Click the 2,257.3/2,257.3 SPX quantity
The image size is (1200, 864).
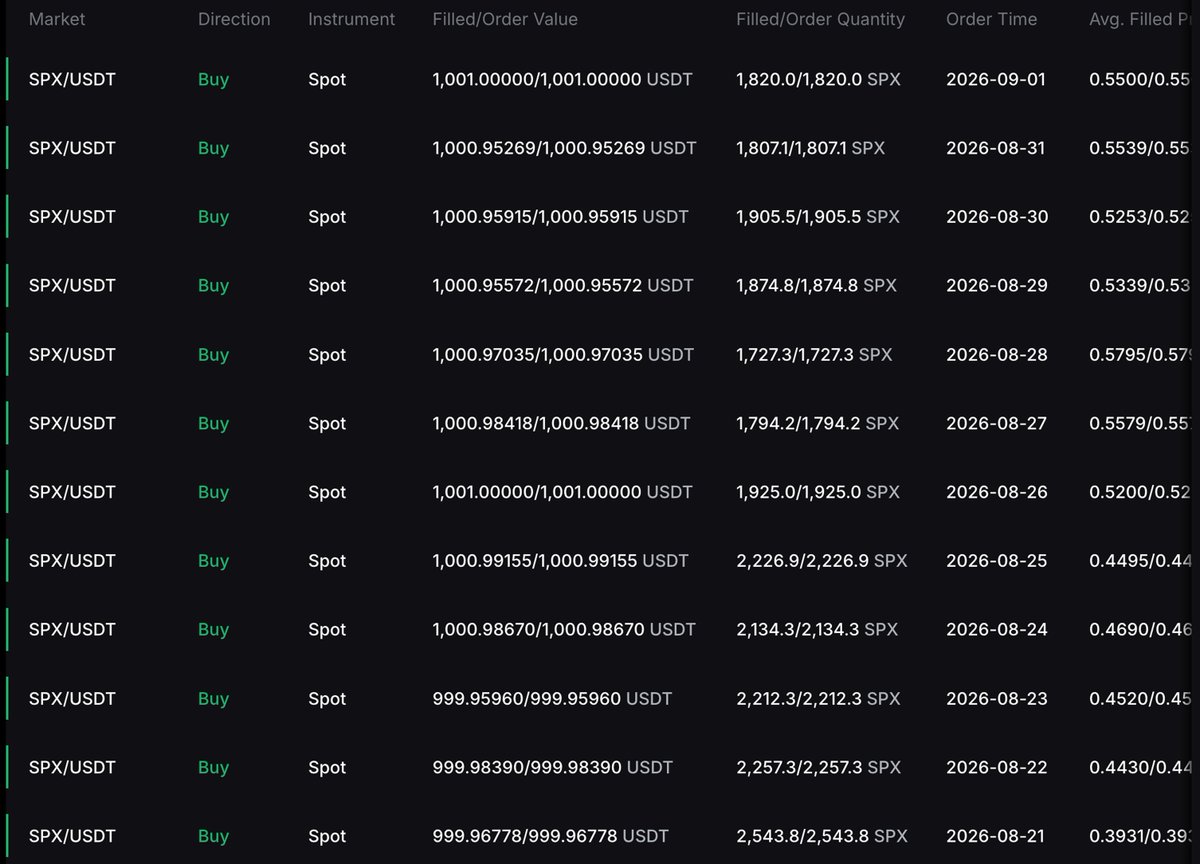(818, 767)
